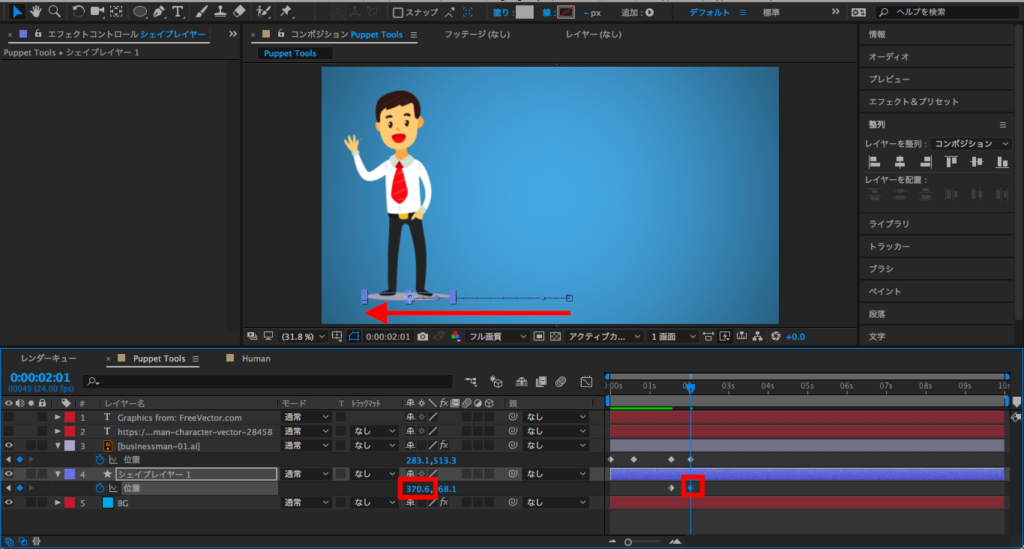Switch to the Human timeline tab
This screenshot has height=549, width=1024.
pos(256,358)
